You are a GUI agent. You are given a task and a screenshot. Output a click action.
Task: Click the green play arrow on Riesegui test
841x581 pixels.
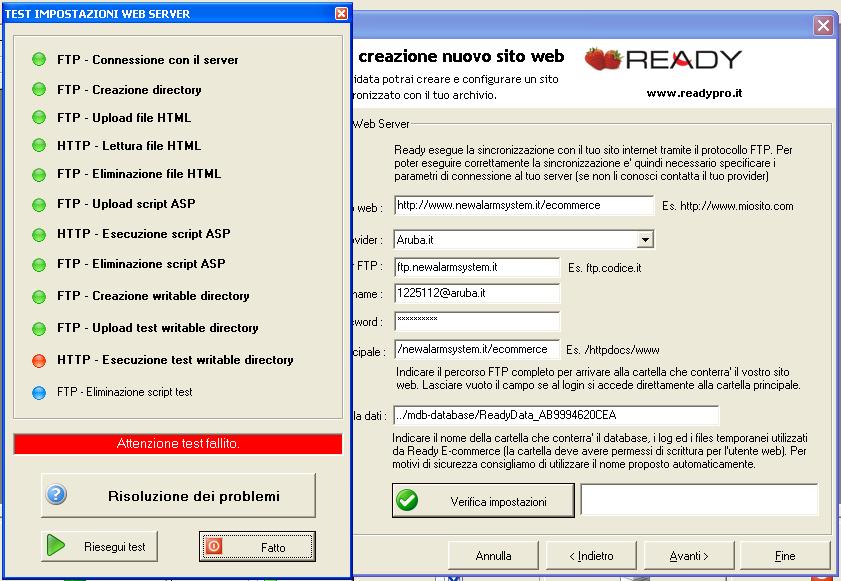click(55, 546)
